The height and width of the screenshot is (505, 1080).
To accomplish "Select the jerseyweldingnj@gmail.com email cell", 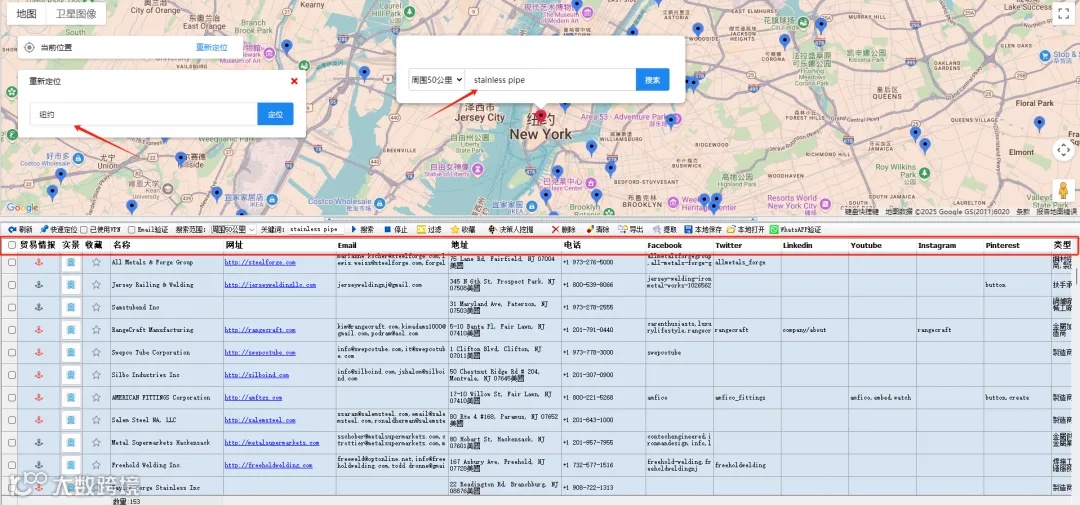I will 392,285.
